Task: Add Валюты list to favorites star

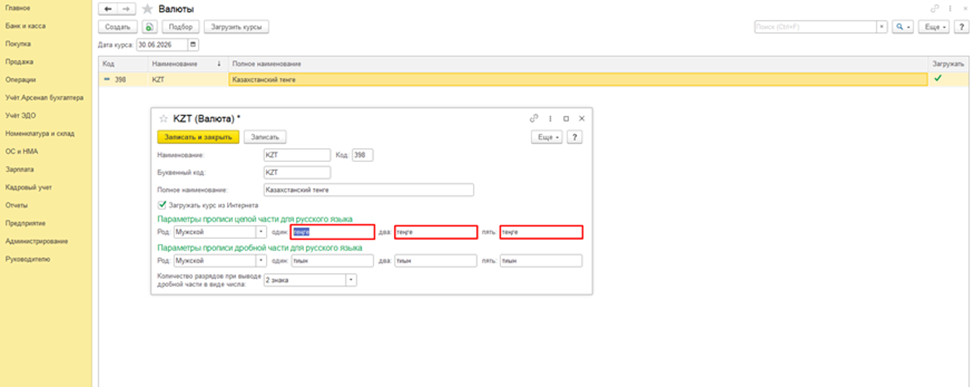Action: tap(147, 9)
